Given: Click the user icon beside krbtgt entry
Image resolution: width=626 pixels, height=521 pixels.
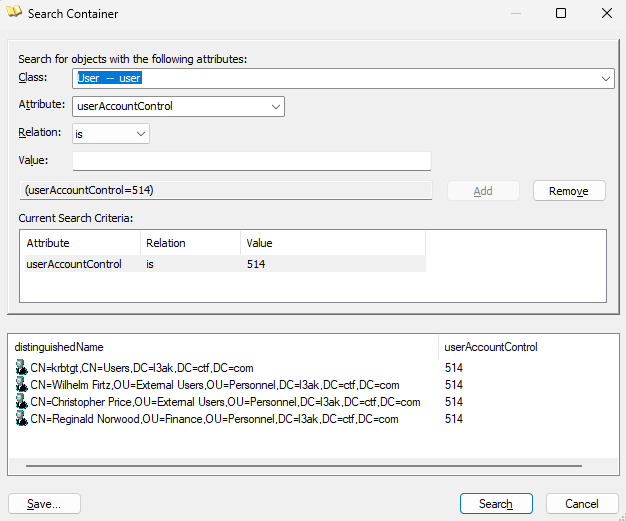Looking at the screenshot, I should (x=21, y=368).
